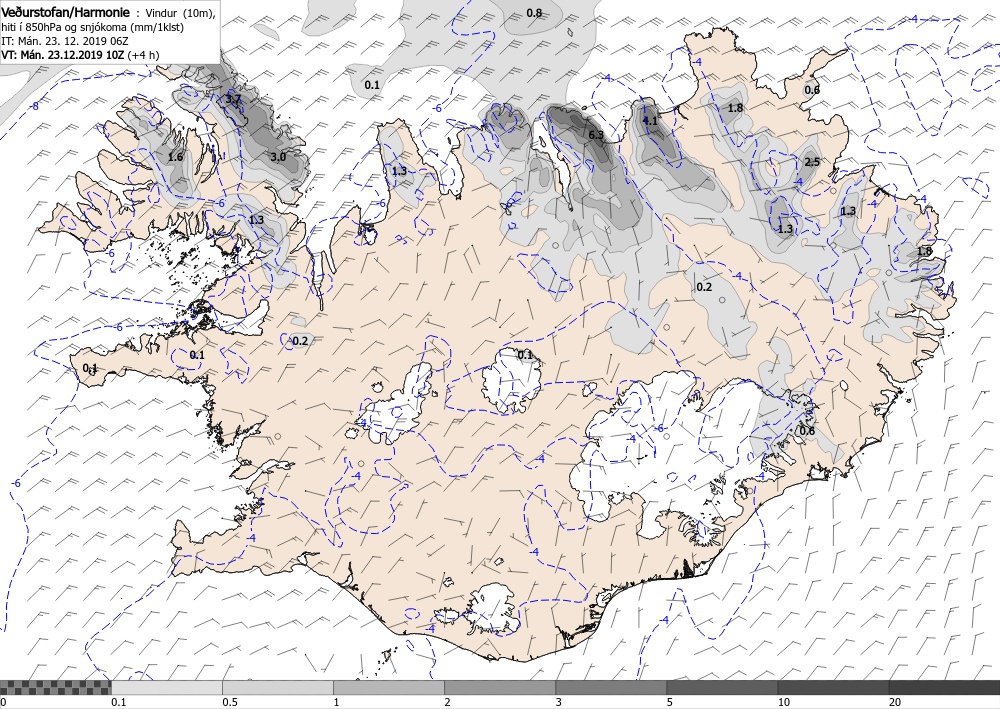
Task: Click the legend scale number 10
Action: pyautogui.click(x=784, y=703)
